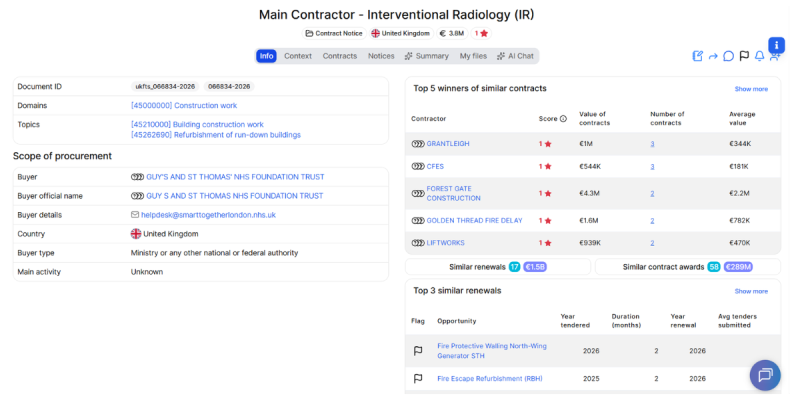This screenshot has width=800, height=400.
Task: Click company icon beside GOLDEN THREAD FIRE DELAY
Action: point(418,220)
